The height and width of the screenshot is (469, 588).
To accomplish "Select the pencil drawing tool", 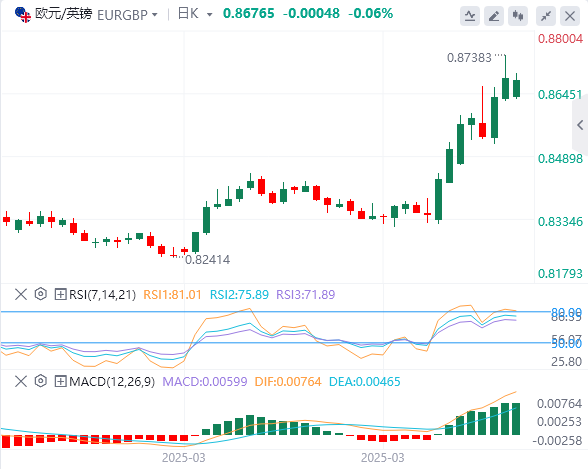I will click(494, 16).
